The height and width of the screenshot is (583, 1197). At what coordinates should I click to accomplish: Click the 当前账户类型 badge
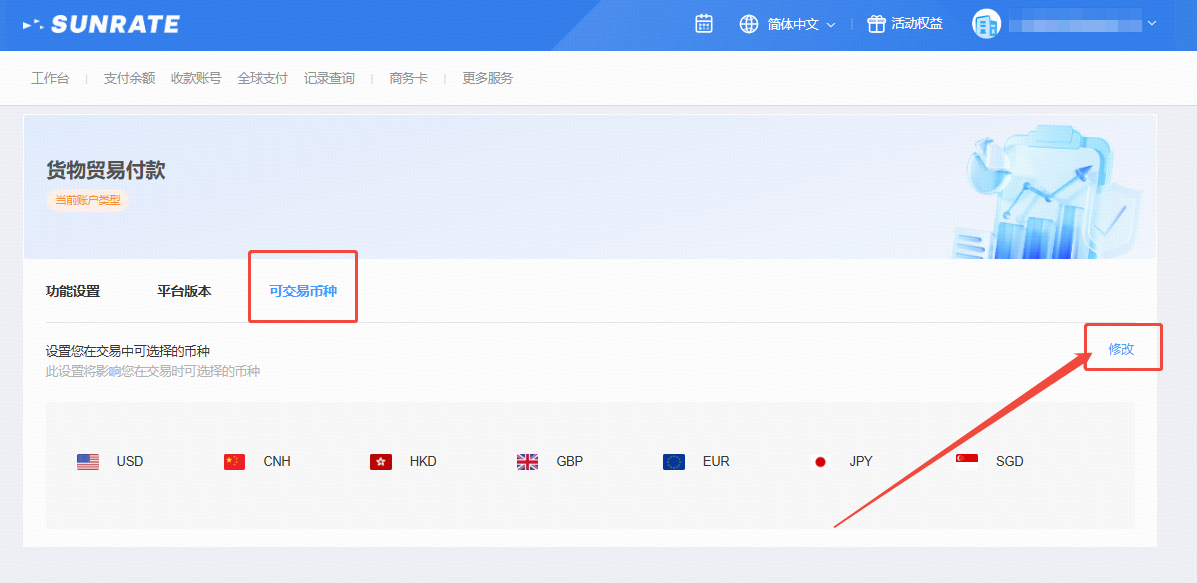87,200
